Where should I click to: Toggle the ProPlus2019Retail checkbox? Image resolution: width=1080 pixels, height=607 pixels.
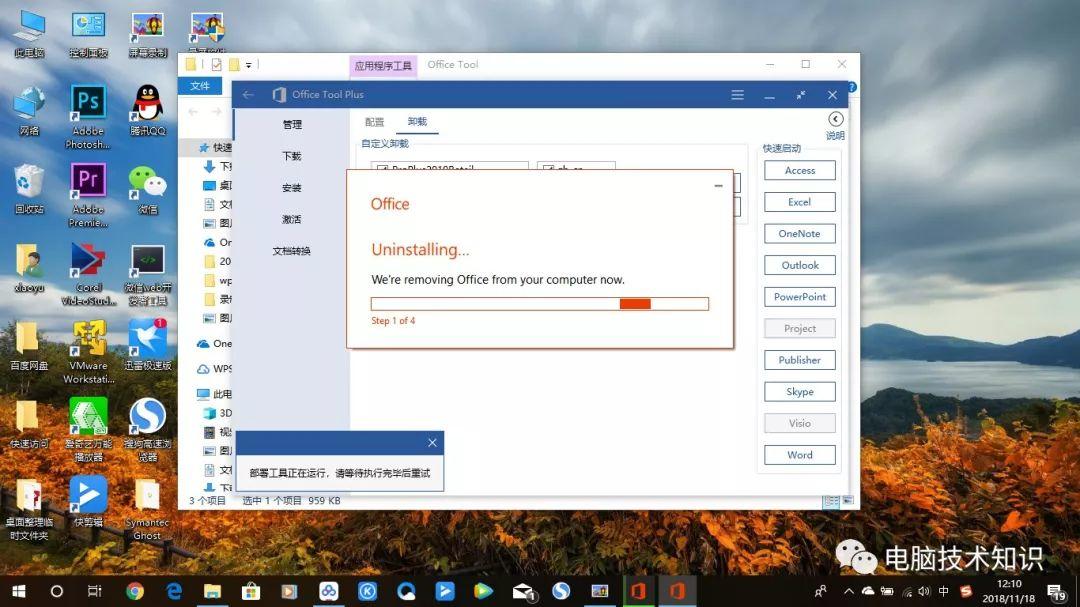pyautogui.click(x=382, y=167)
